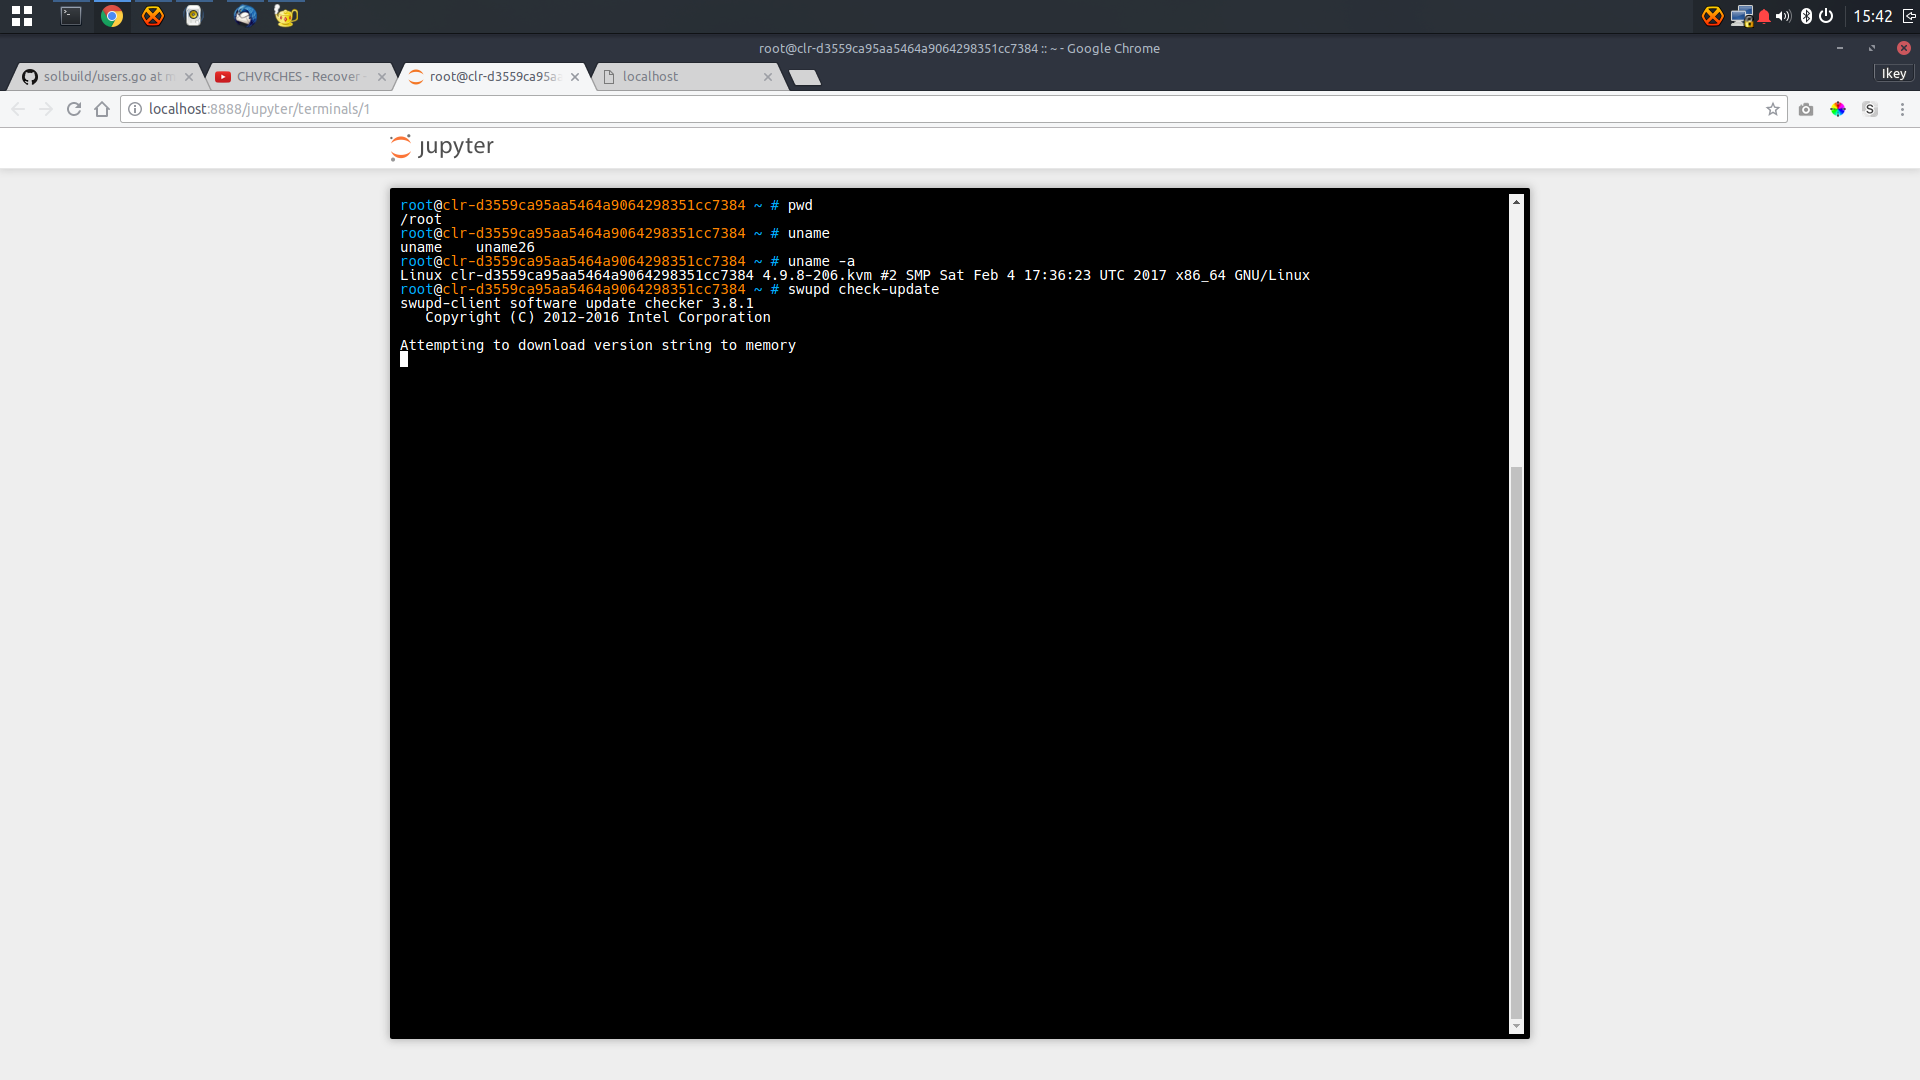
Task: Open the power menu icon
Action: (x=1826, y=16)
